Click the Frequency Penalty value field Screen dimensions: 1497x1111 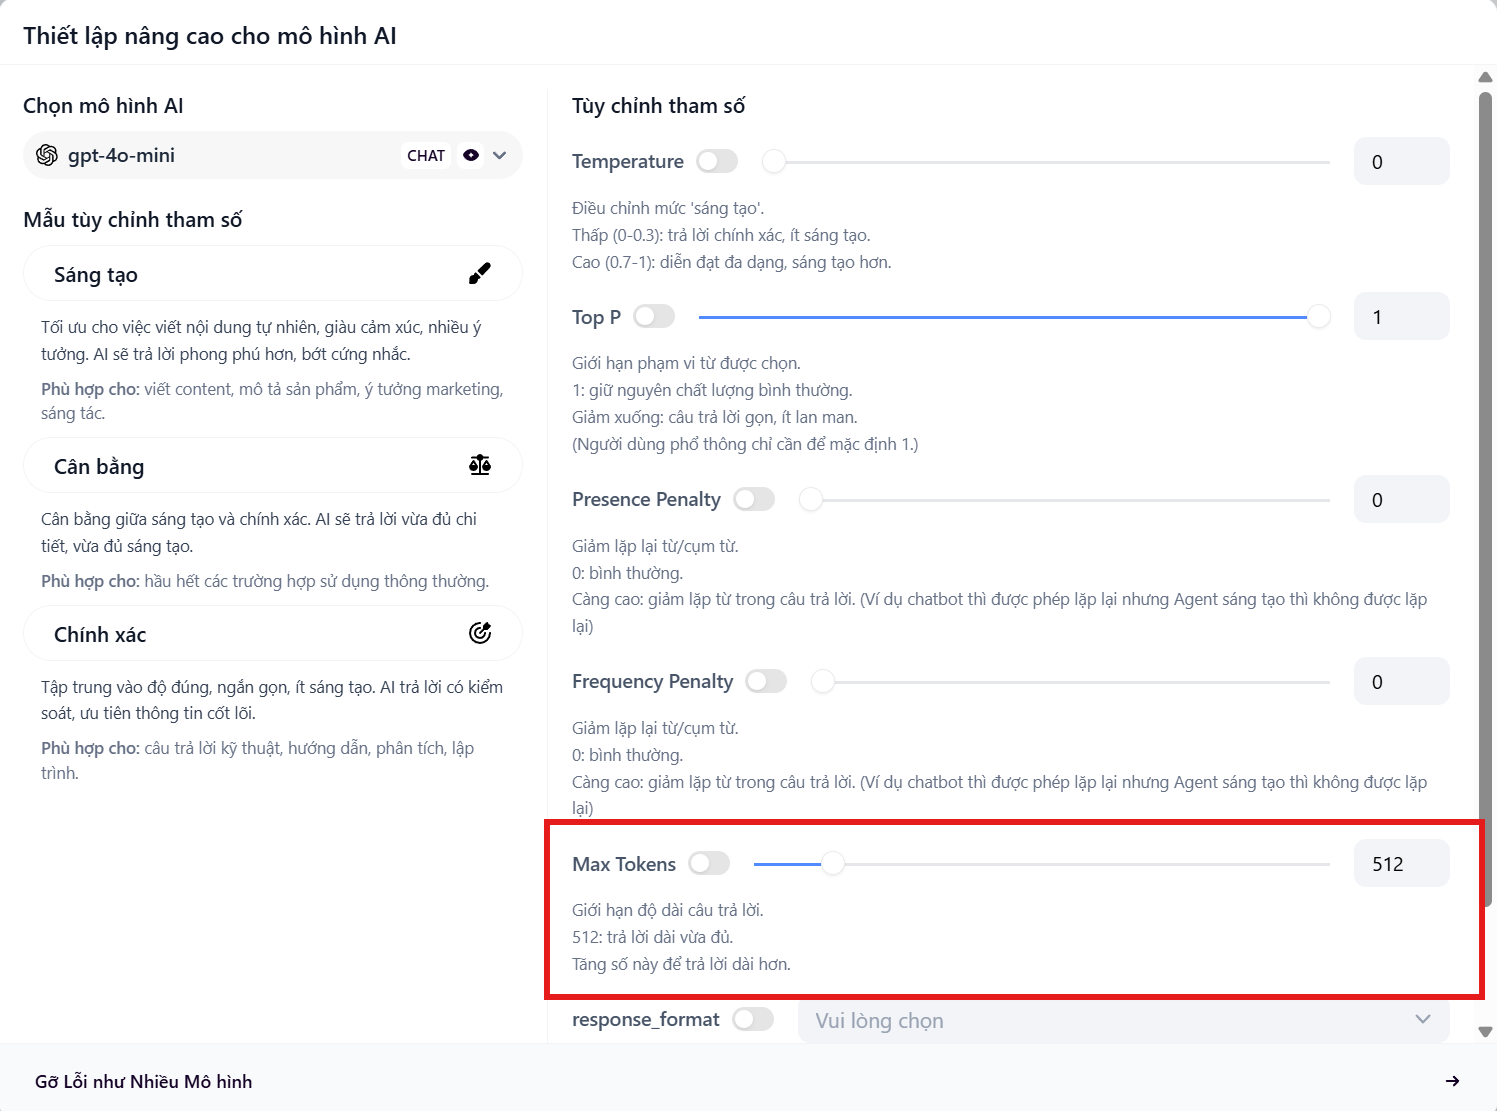(1401, 682)
